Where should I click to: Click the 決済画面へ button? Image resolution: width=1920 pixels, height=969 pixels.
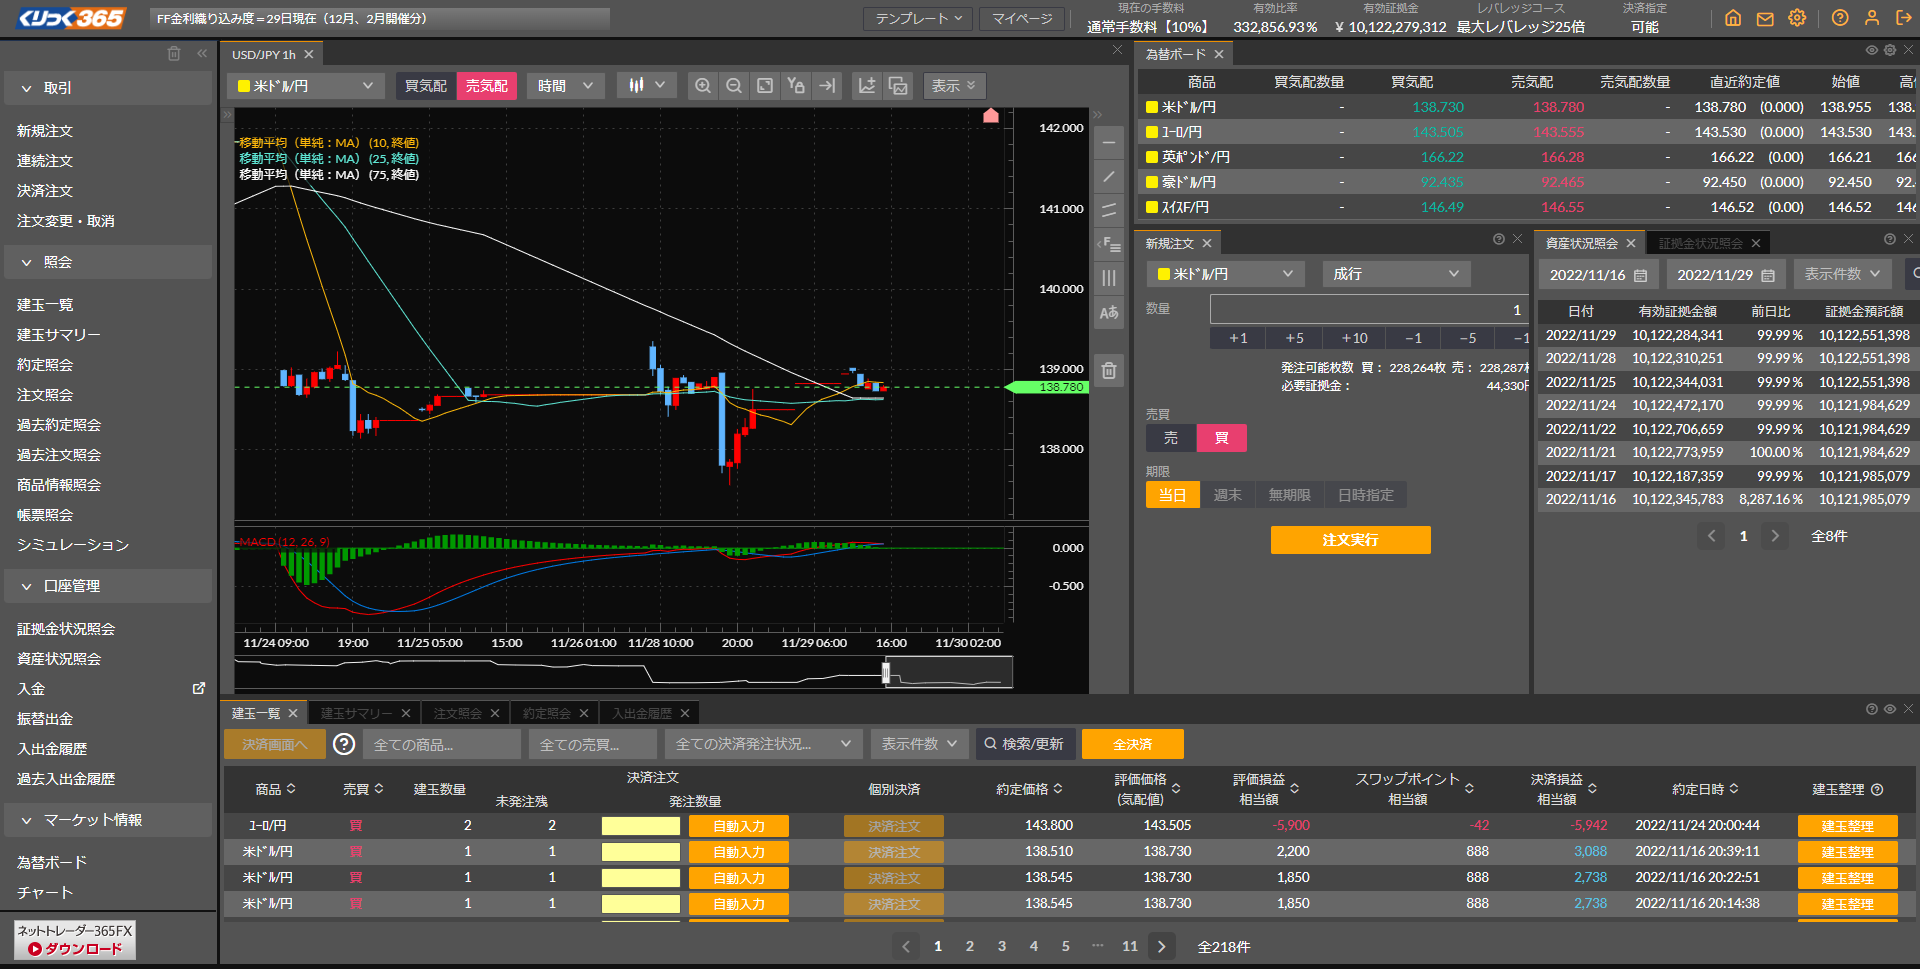coord(274,744)
